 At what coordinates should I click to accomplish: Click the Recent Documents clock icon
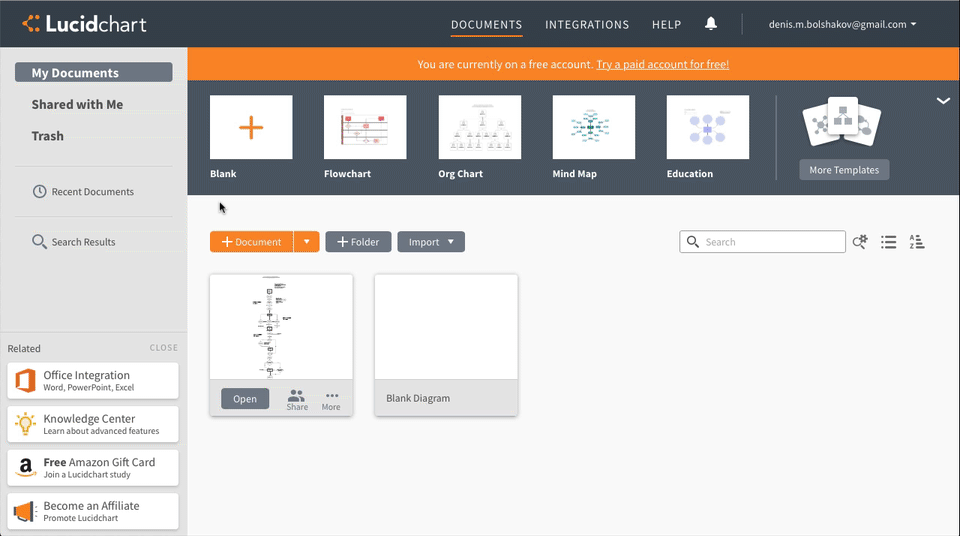point(39,191)
